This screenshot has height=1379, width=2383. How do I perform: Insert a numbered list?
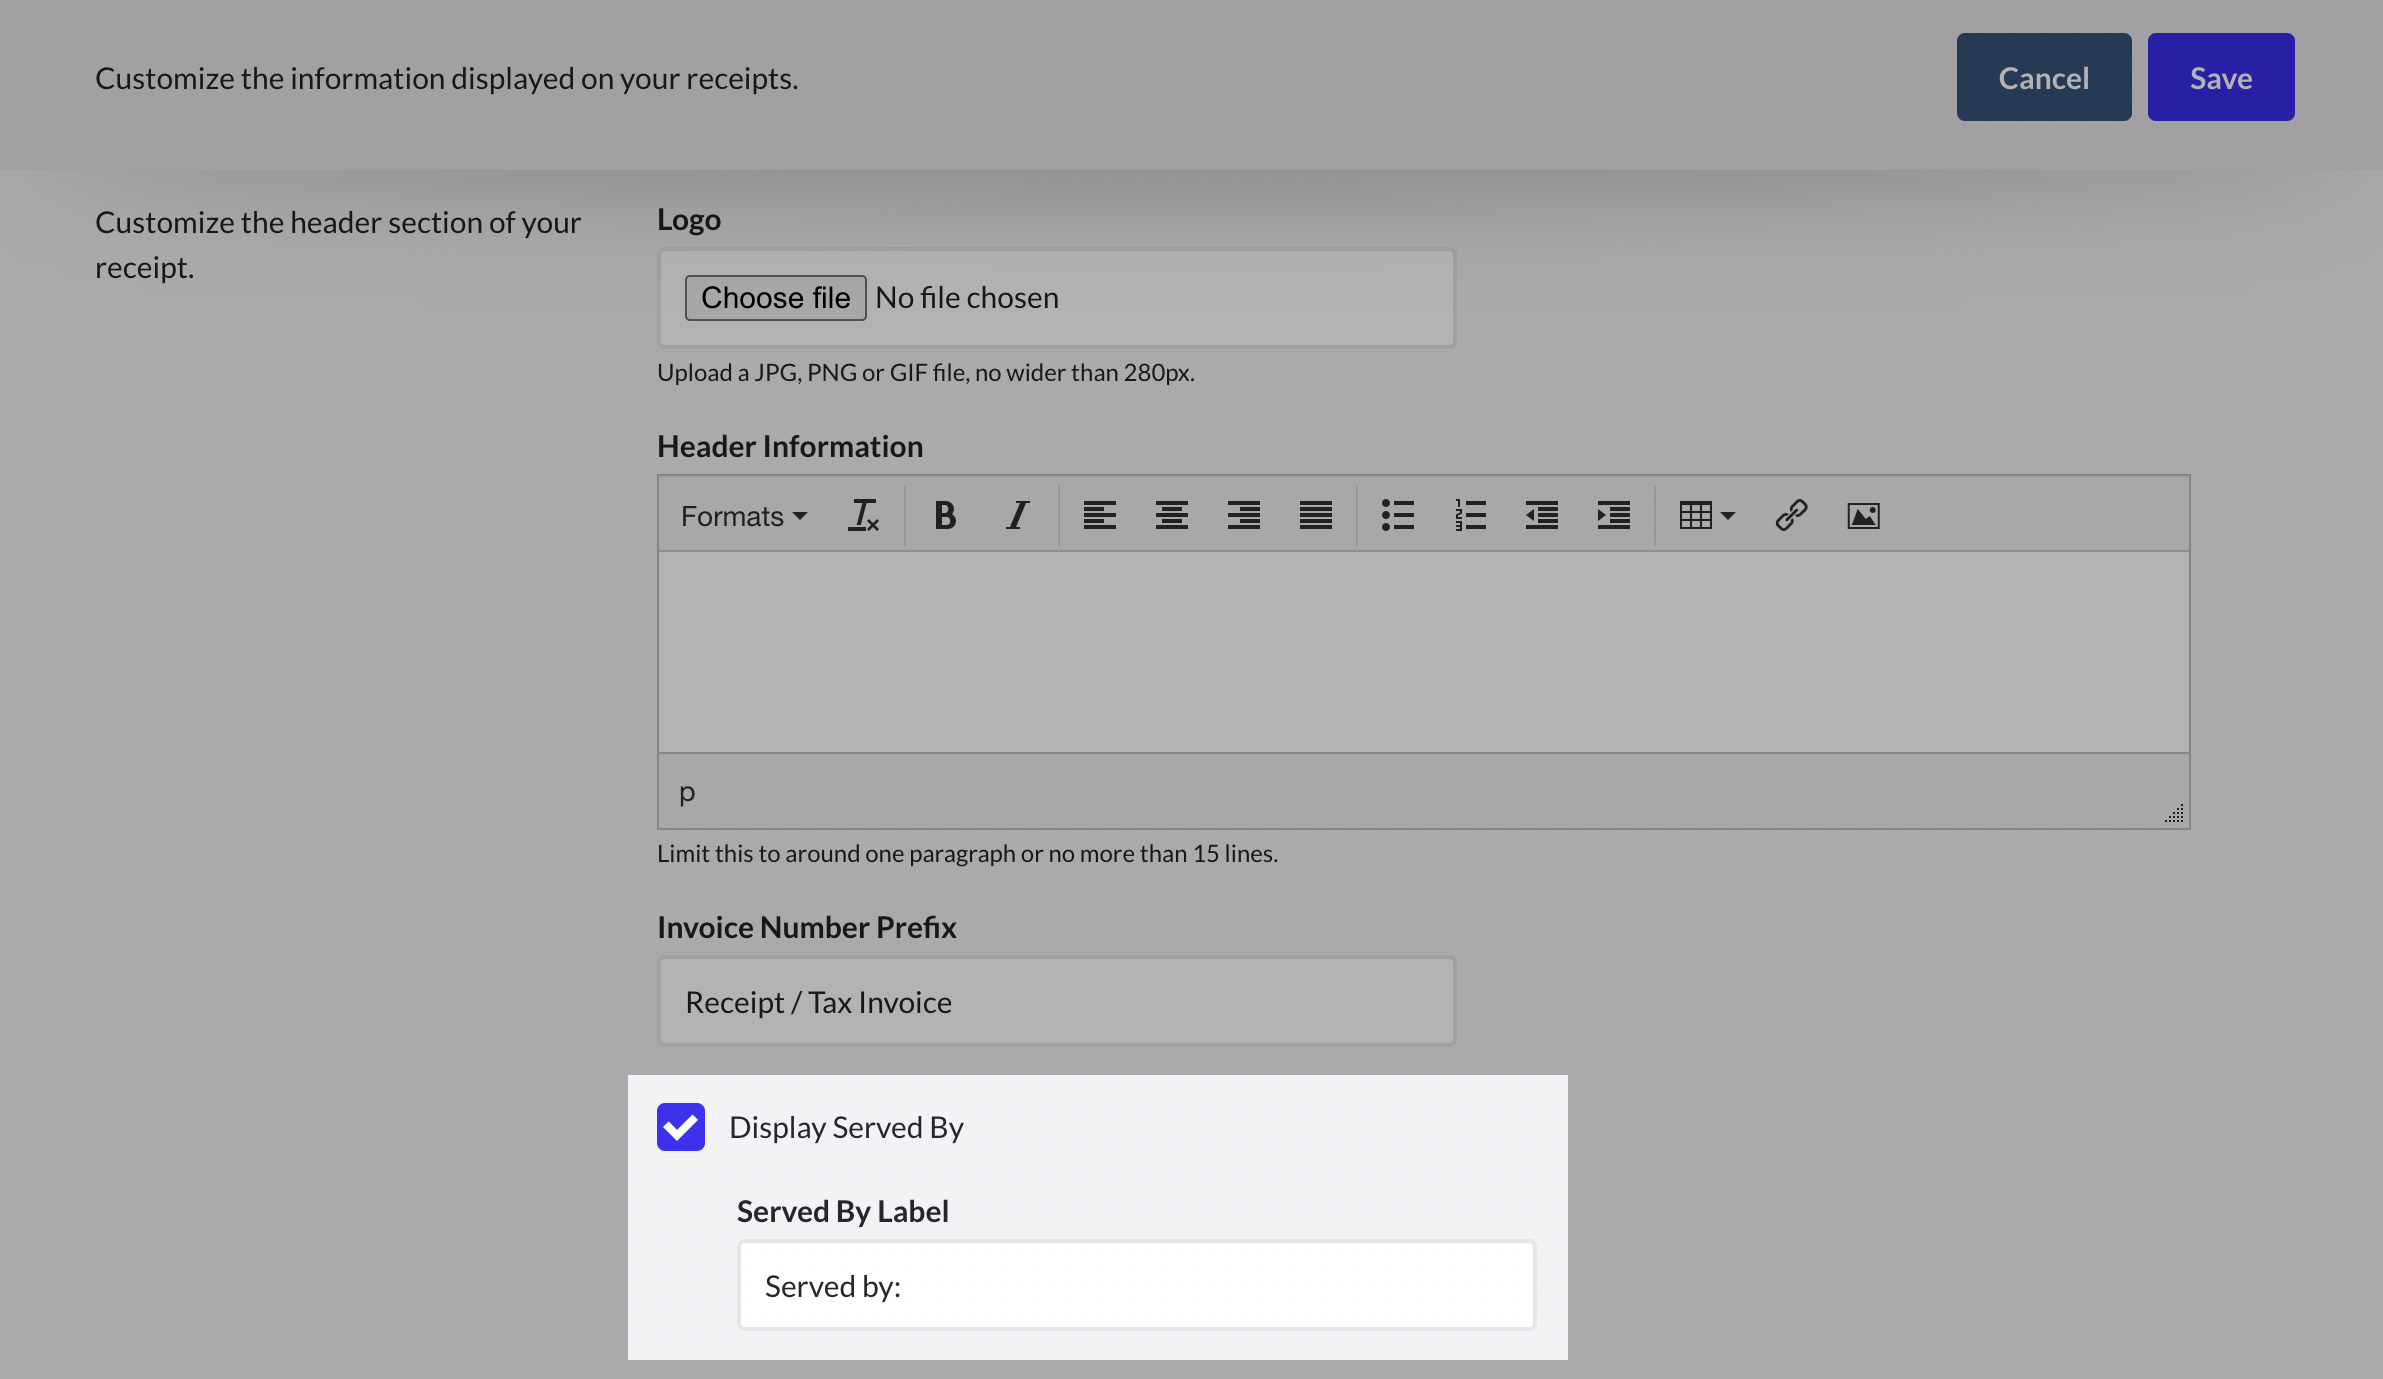click(1469, 515)
